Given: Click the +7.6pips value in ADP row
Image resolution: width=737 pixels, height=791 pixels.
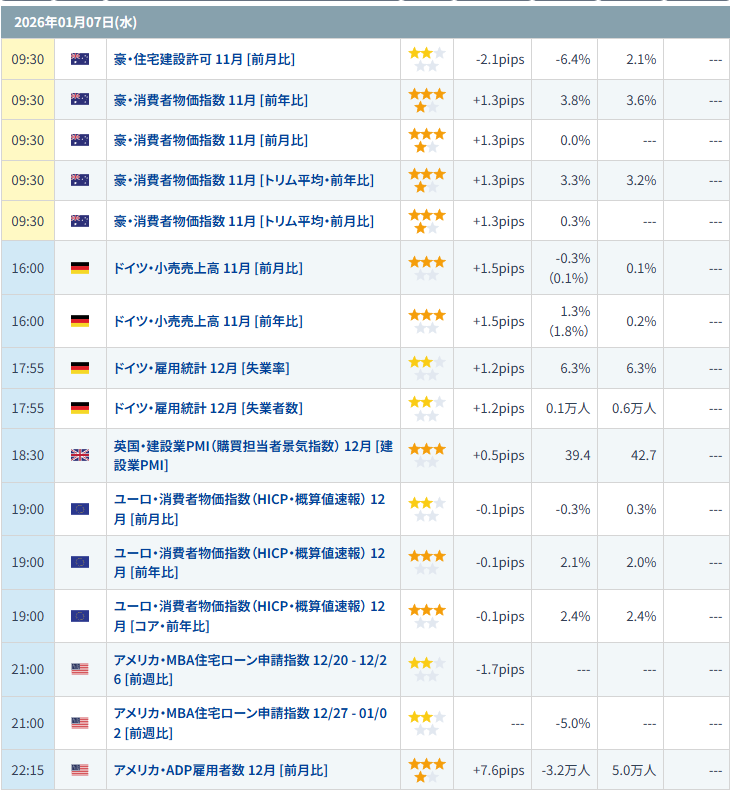Looking at the screenshot, I should coord(498,770).
